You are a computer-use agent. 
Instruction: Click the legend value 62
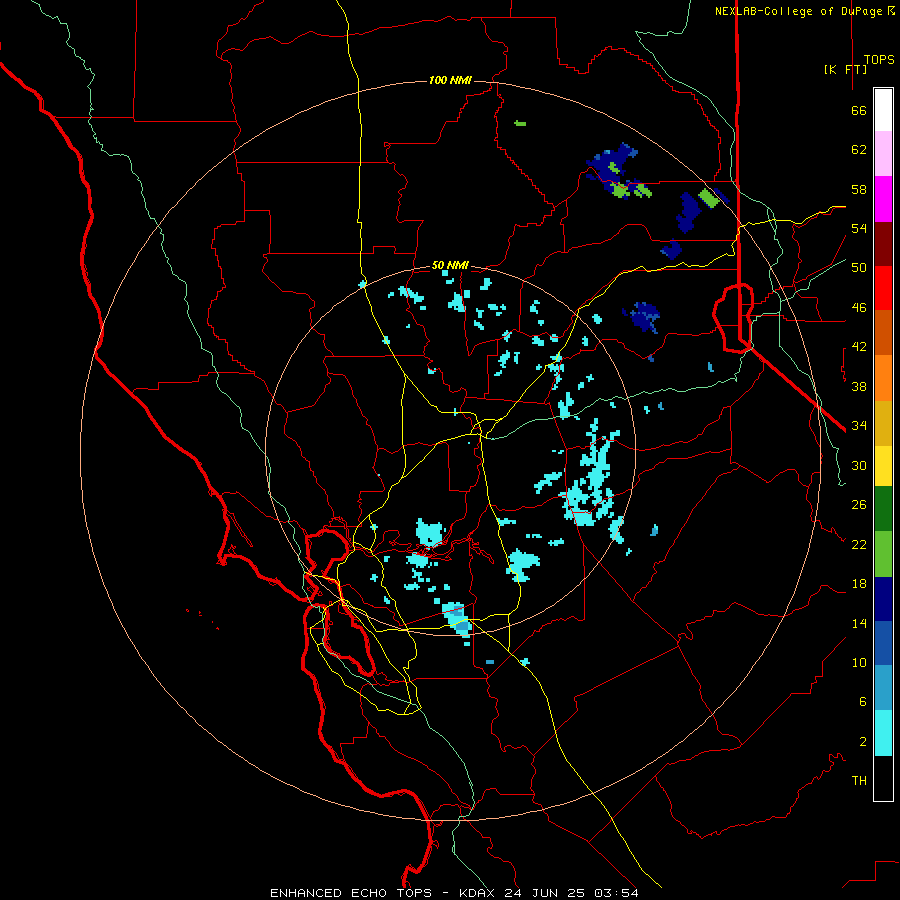pyautogui.click(x=859, y=150)
